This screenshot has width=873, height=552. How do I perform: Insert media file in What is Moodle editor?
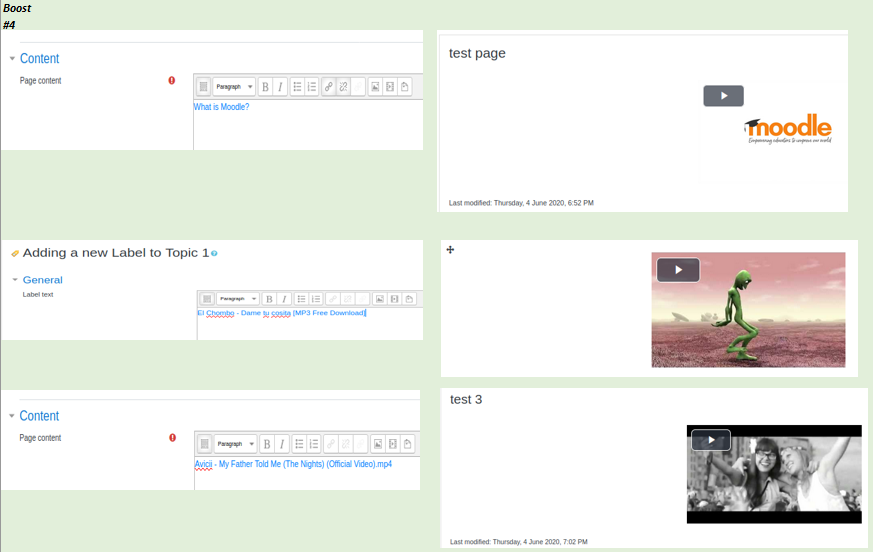click(390, 87)
